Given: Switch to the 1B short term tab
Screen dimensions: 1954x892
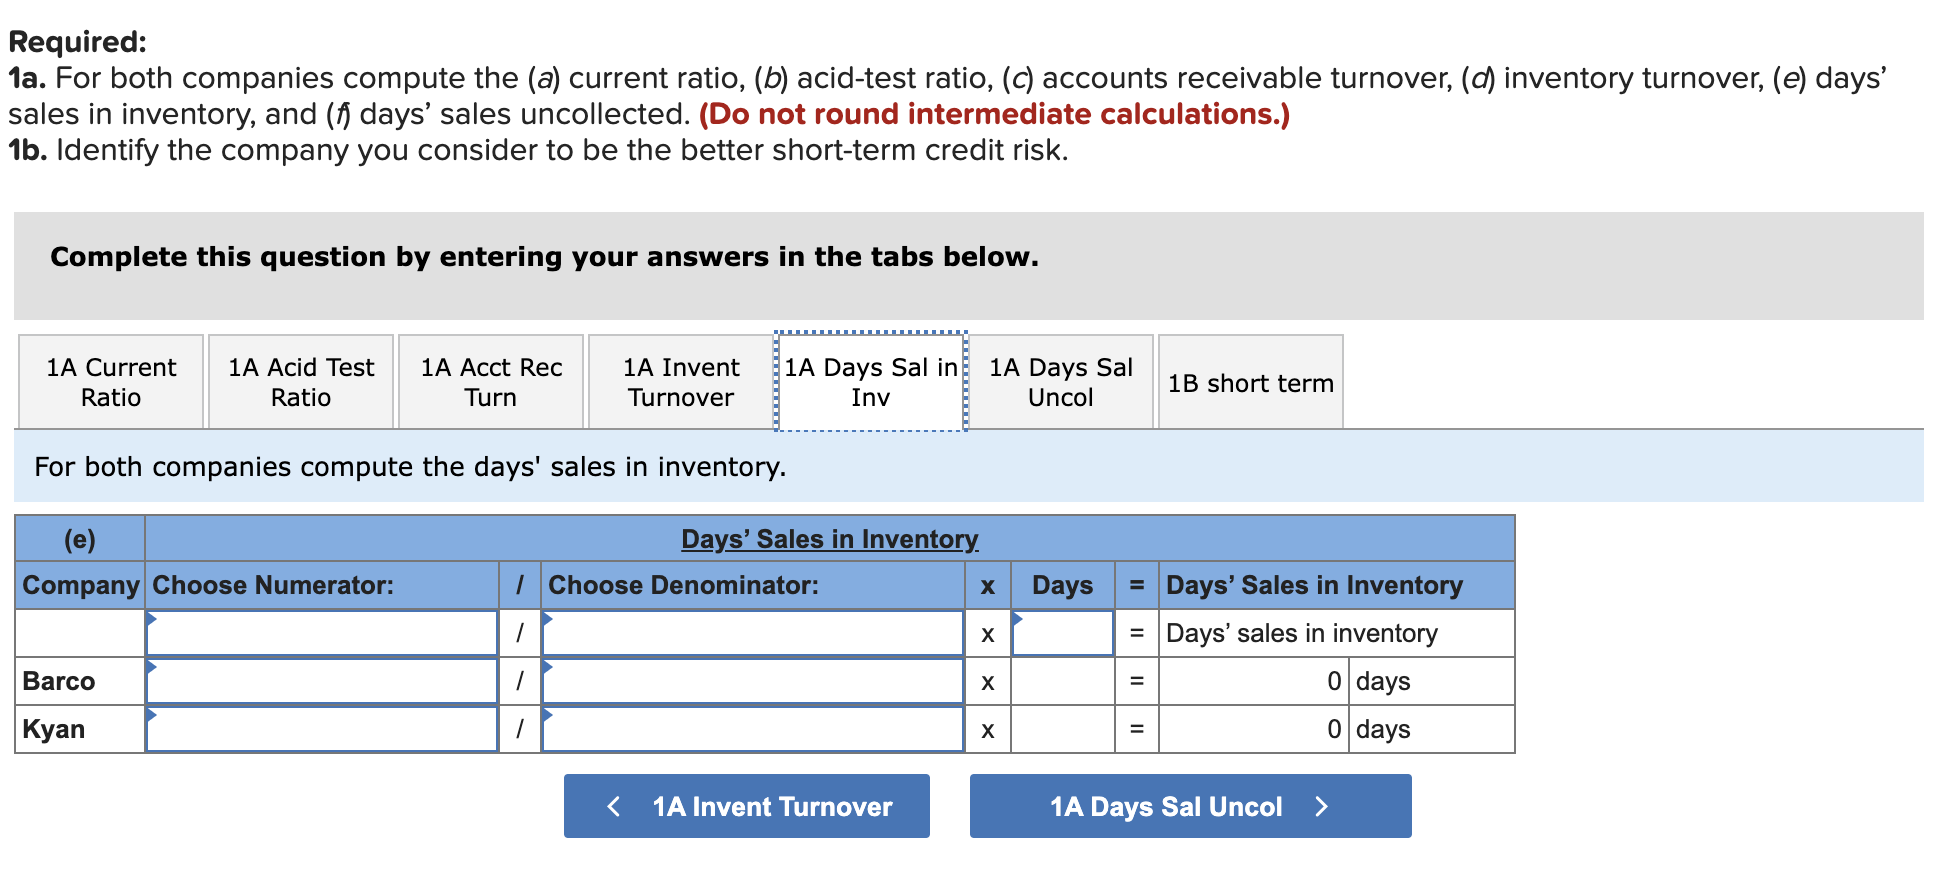Looking at the screenshot, I should 1250,382.
